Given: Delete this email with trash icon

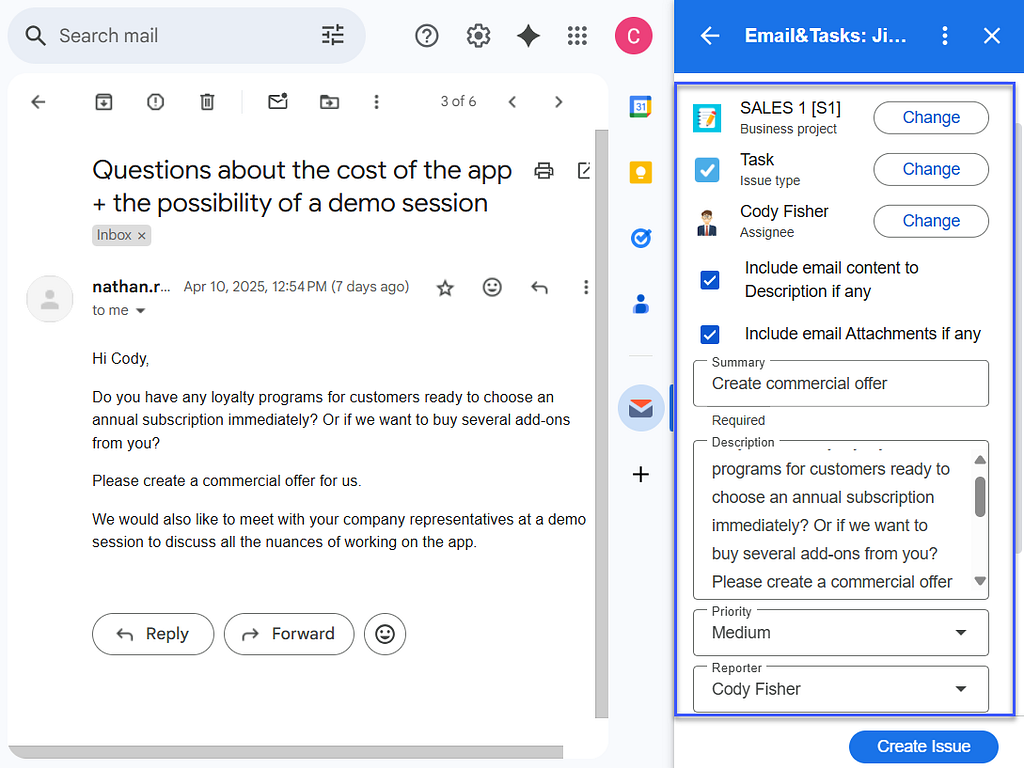Looking at the screenshot, I should point(207,102).
